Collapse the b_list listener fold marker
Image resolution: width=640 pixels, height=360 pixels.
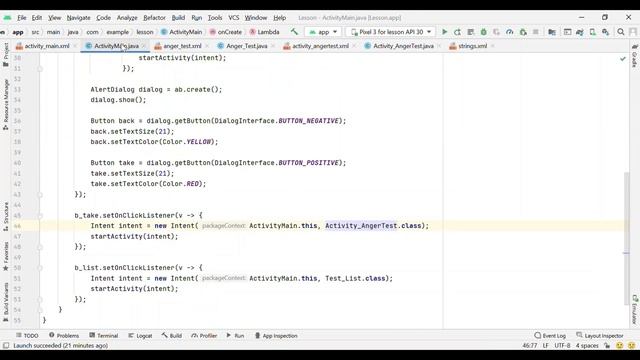(40, 268)
